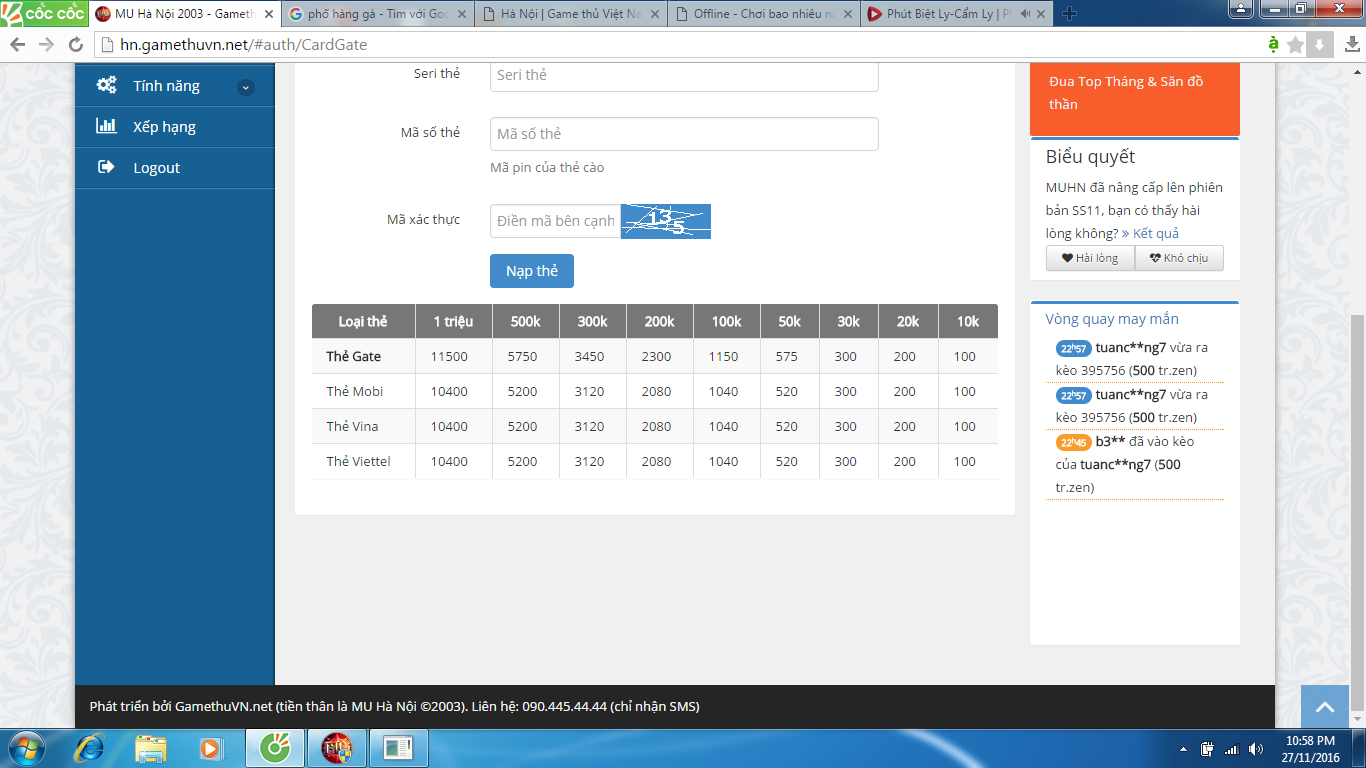Viewport: 1366px width, 768px height.
Task: Switch to Cốc Cốc taskbar button
Action: pos(275,748)
